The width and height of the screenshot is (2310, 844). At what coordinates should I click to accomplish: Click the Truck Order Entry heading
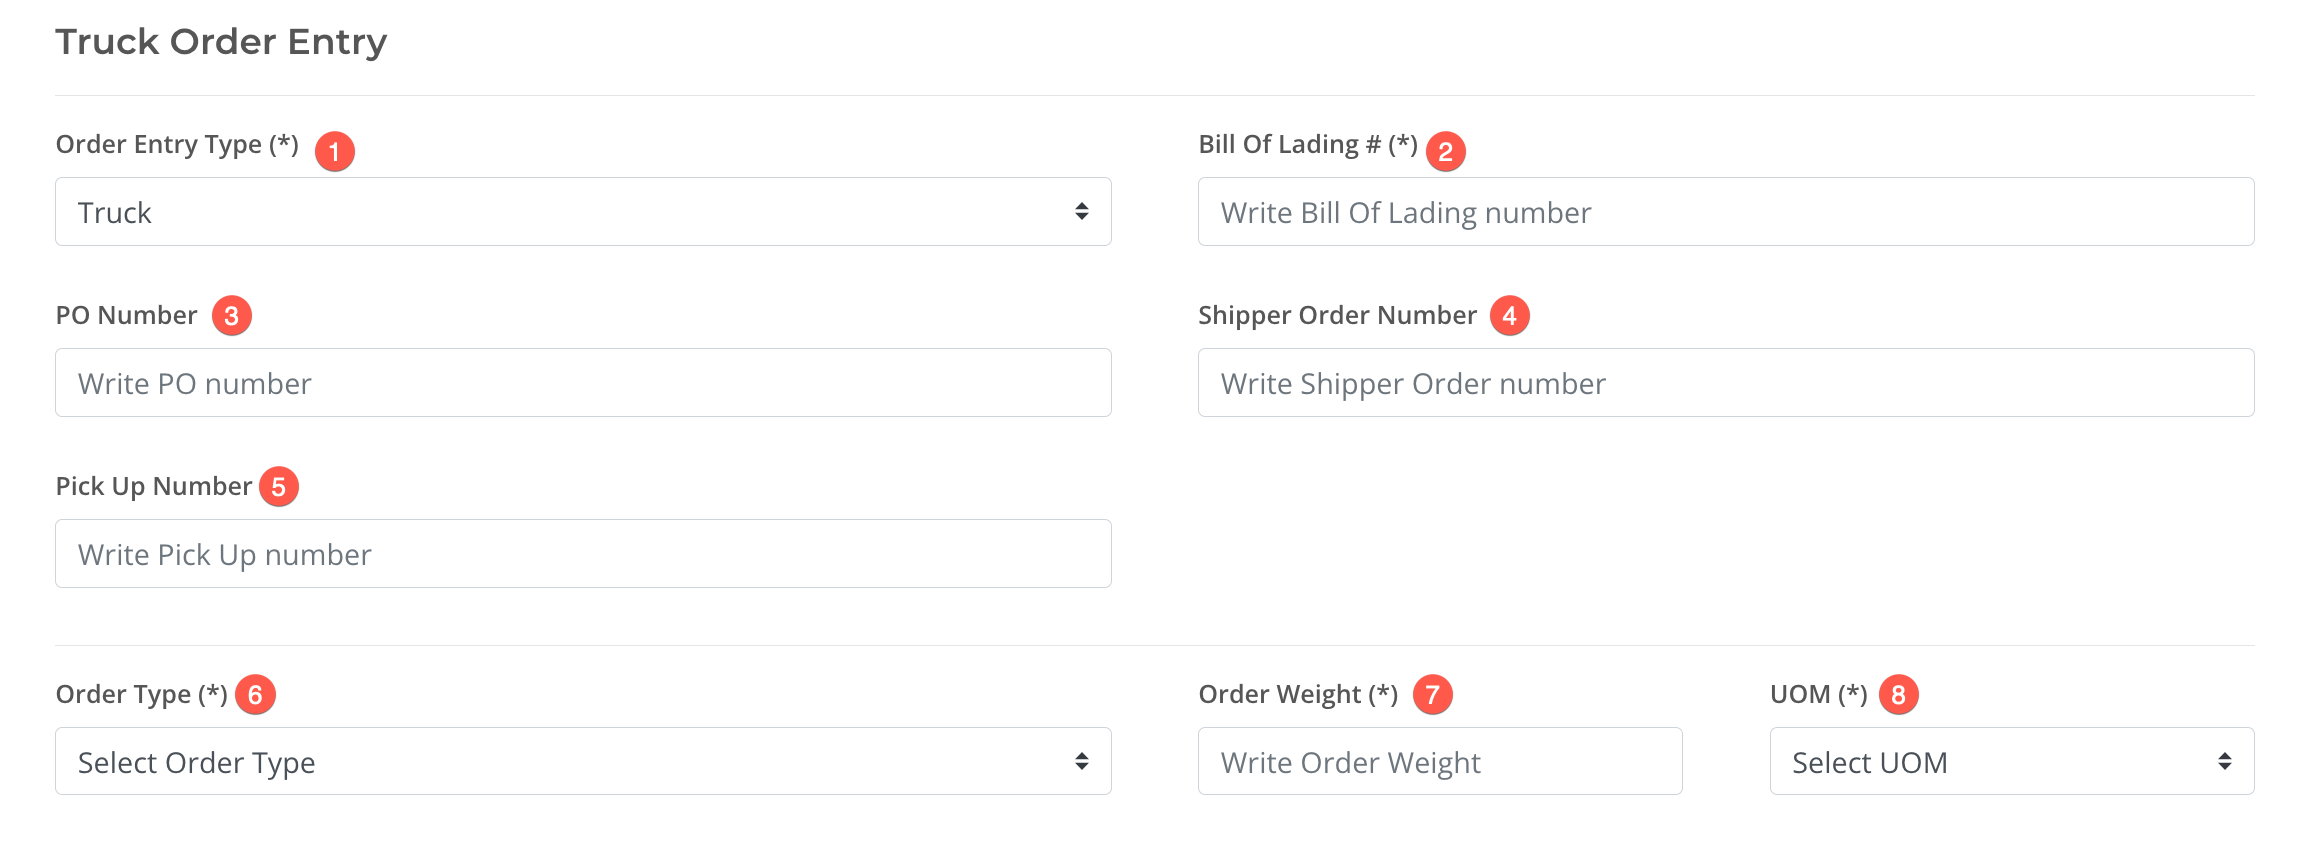[x=222, y=41]
